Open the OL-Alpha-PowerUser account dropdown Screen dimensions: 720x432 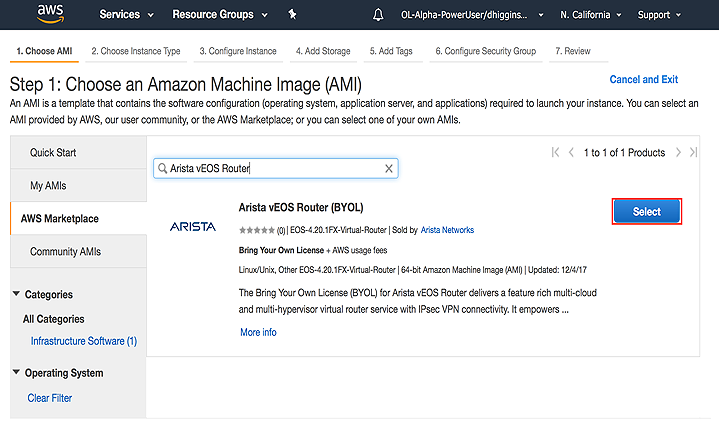(472, 15)
